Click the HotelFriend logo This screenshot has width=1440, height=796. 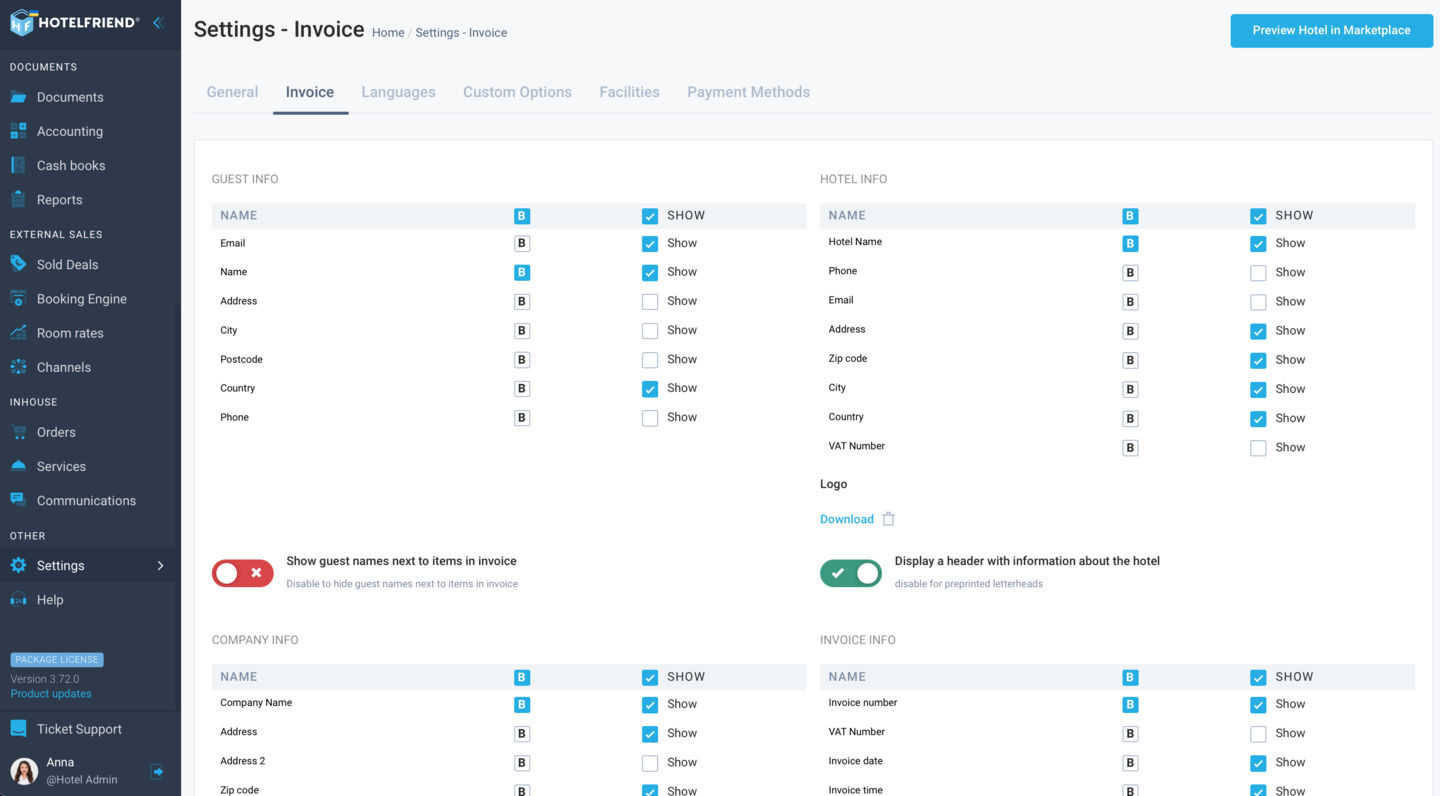click(x=74, y=22)
